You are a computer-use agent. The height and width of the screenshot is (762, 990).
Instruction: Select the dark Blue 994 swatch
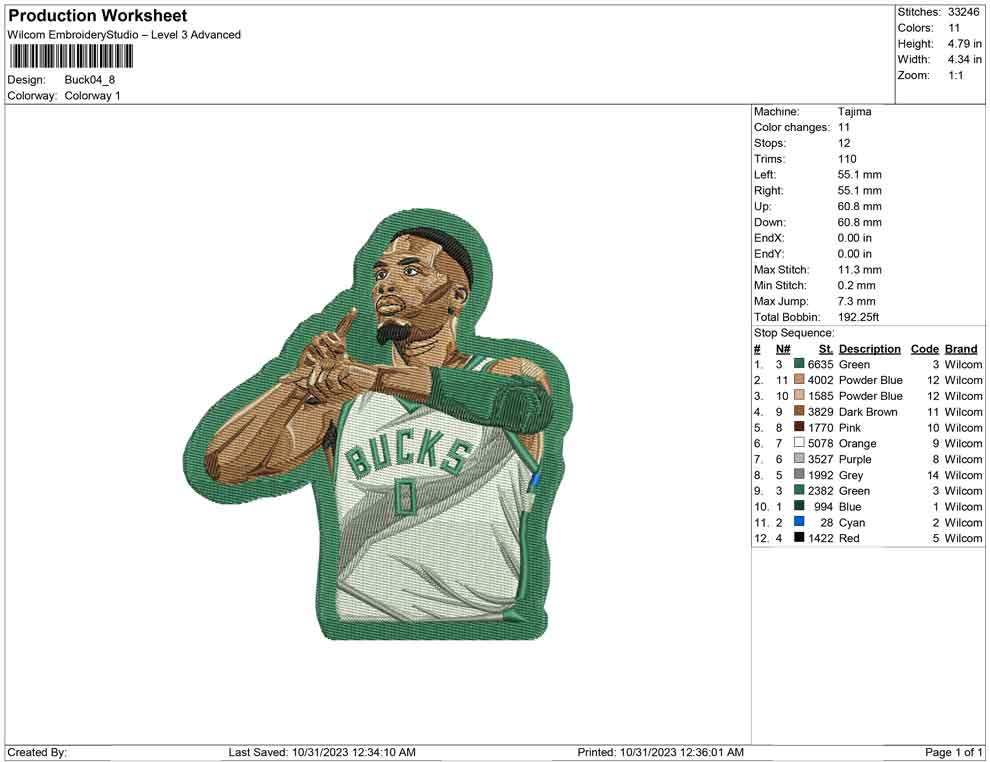pyautogui.click(x=799, y=506)
